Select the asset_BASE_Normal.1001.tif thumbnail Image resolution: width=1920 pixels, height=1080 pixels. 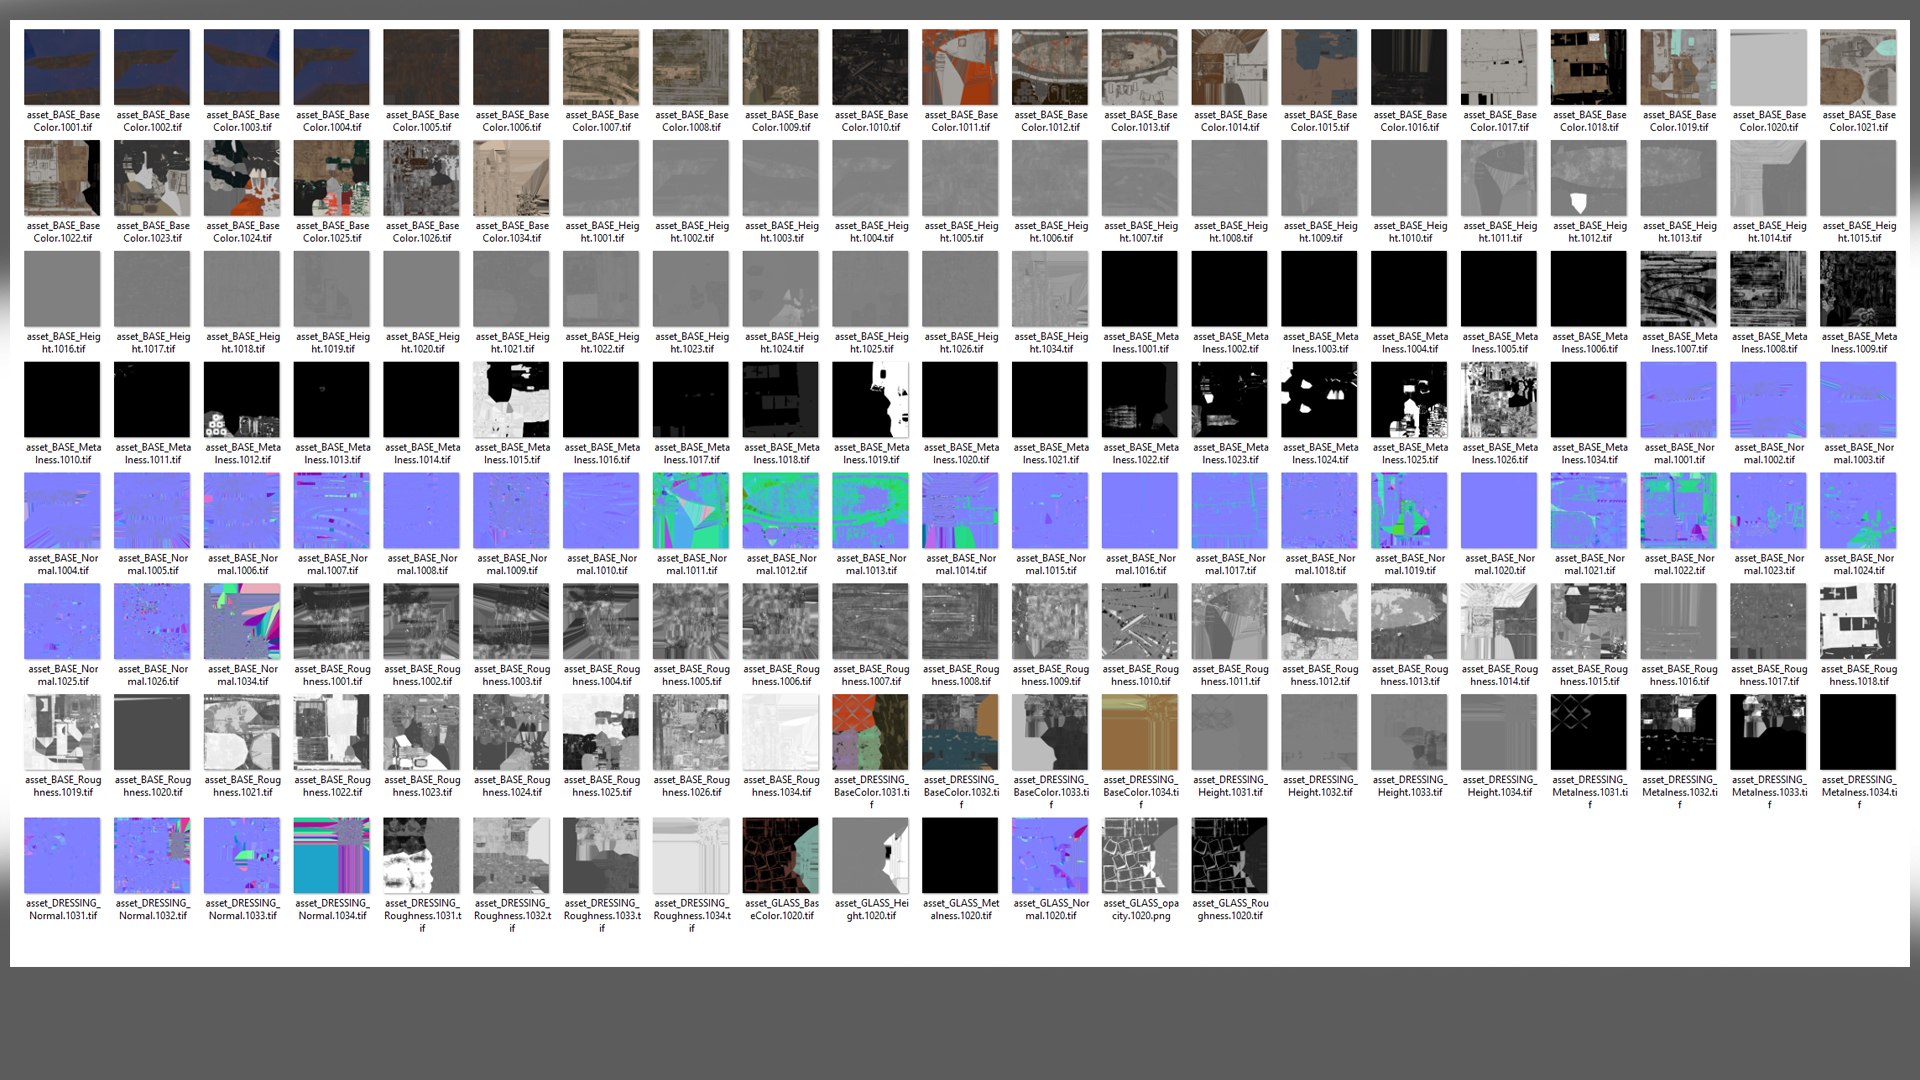pos(1679,400)
